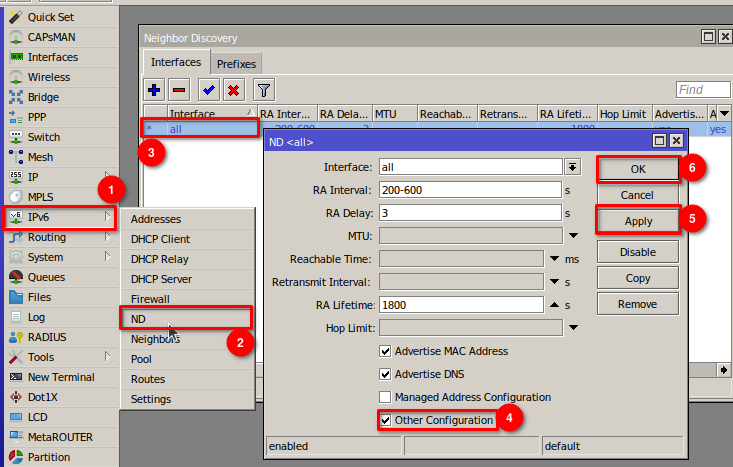733x467 pixels.
Task: Collapse the RA Lifetime field
Action: (555, 304)
